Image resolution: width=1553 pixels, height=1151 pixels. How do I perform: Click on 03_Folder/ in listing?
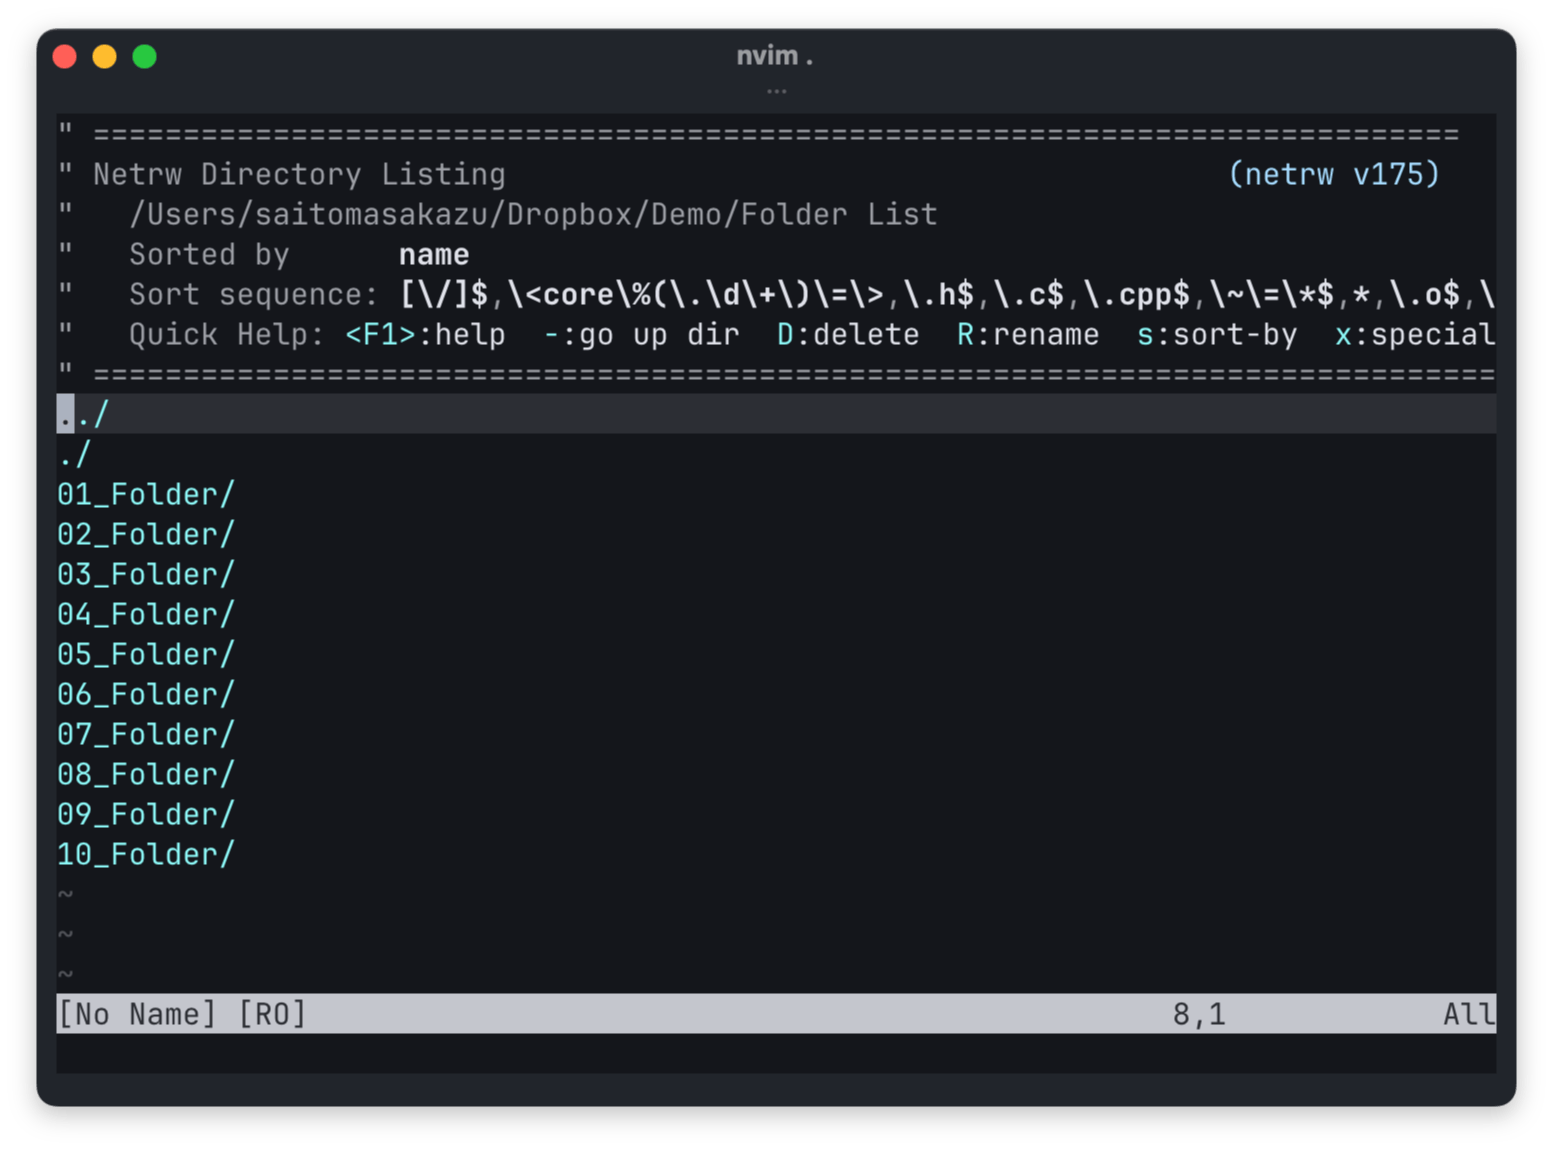(145, 574)
